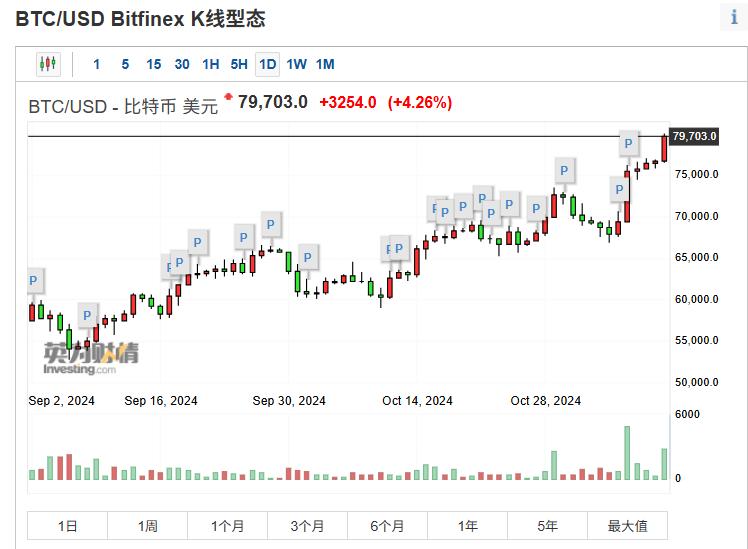The width and height of the screenshot is (748, 549).
Task: Set range to 最大值
Action: (627, 526)
